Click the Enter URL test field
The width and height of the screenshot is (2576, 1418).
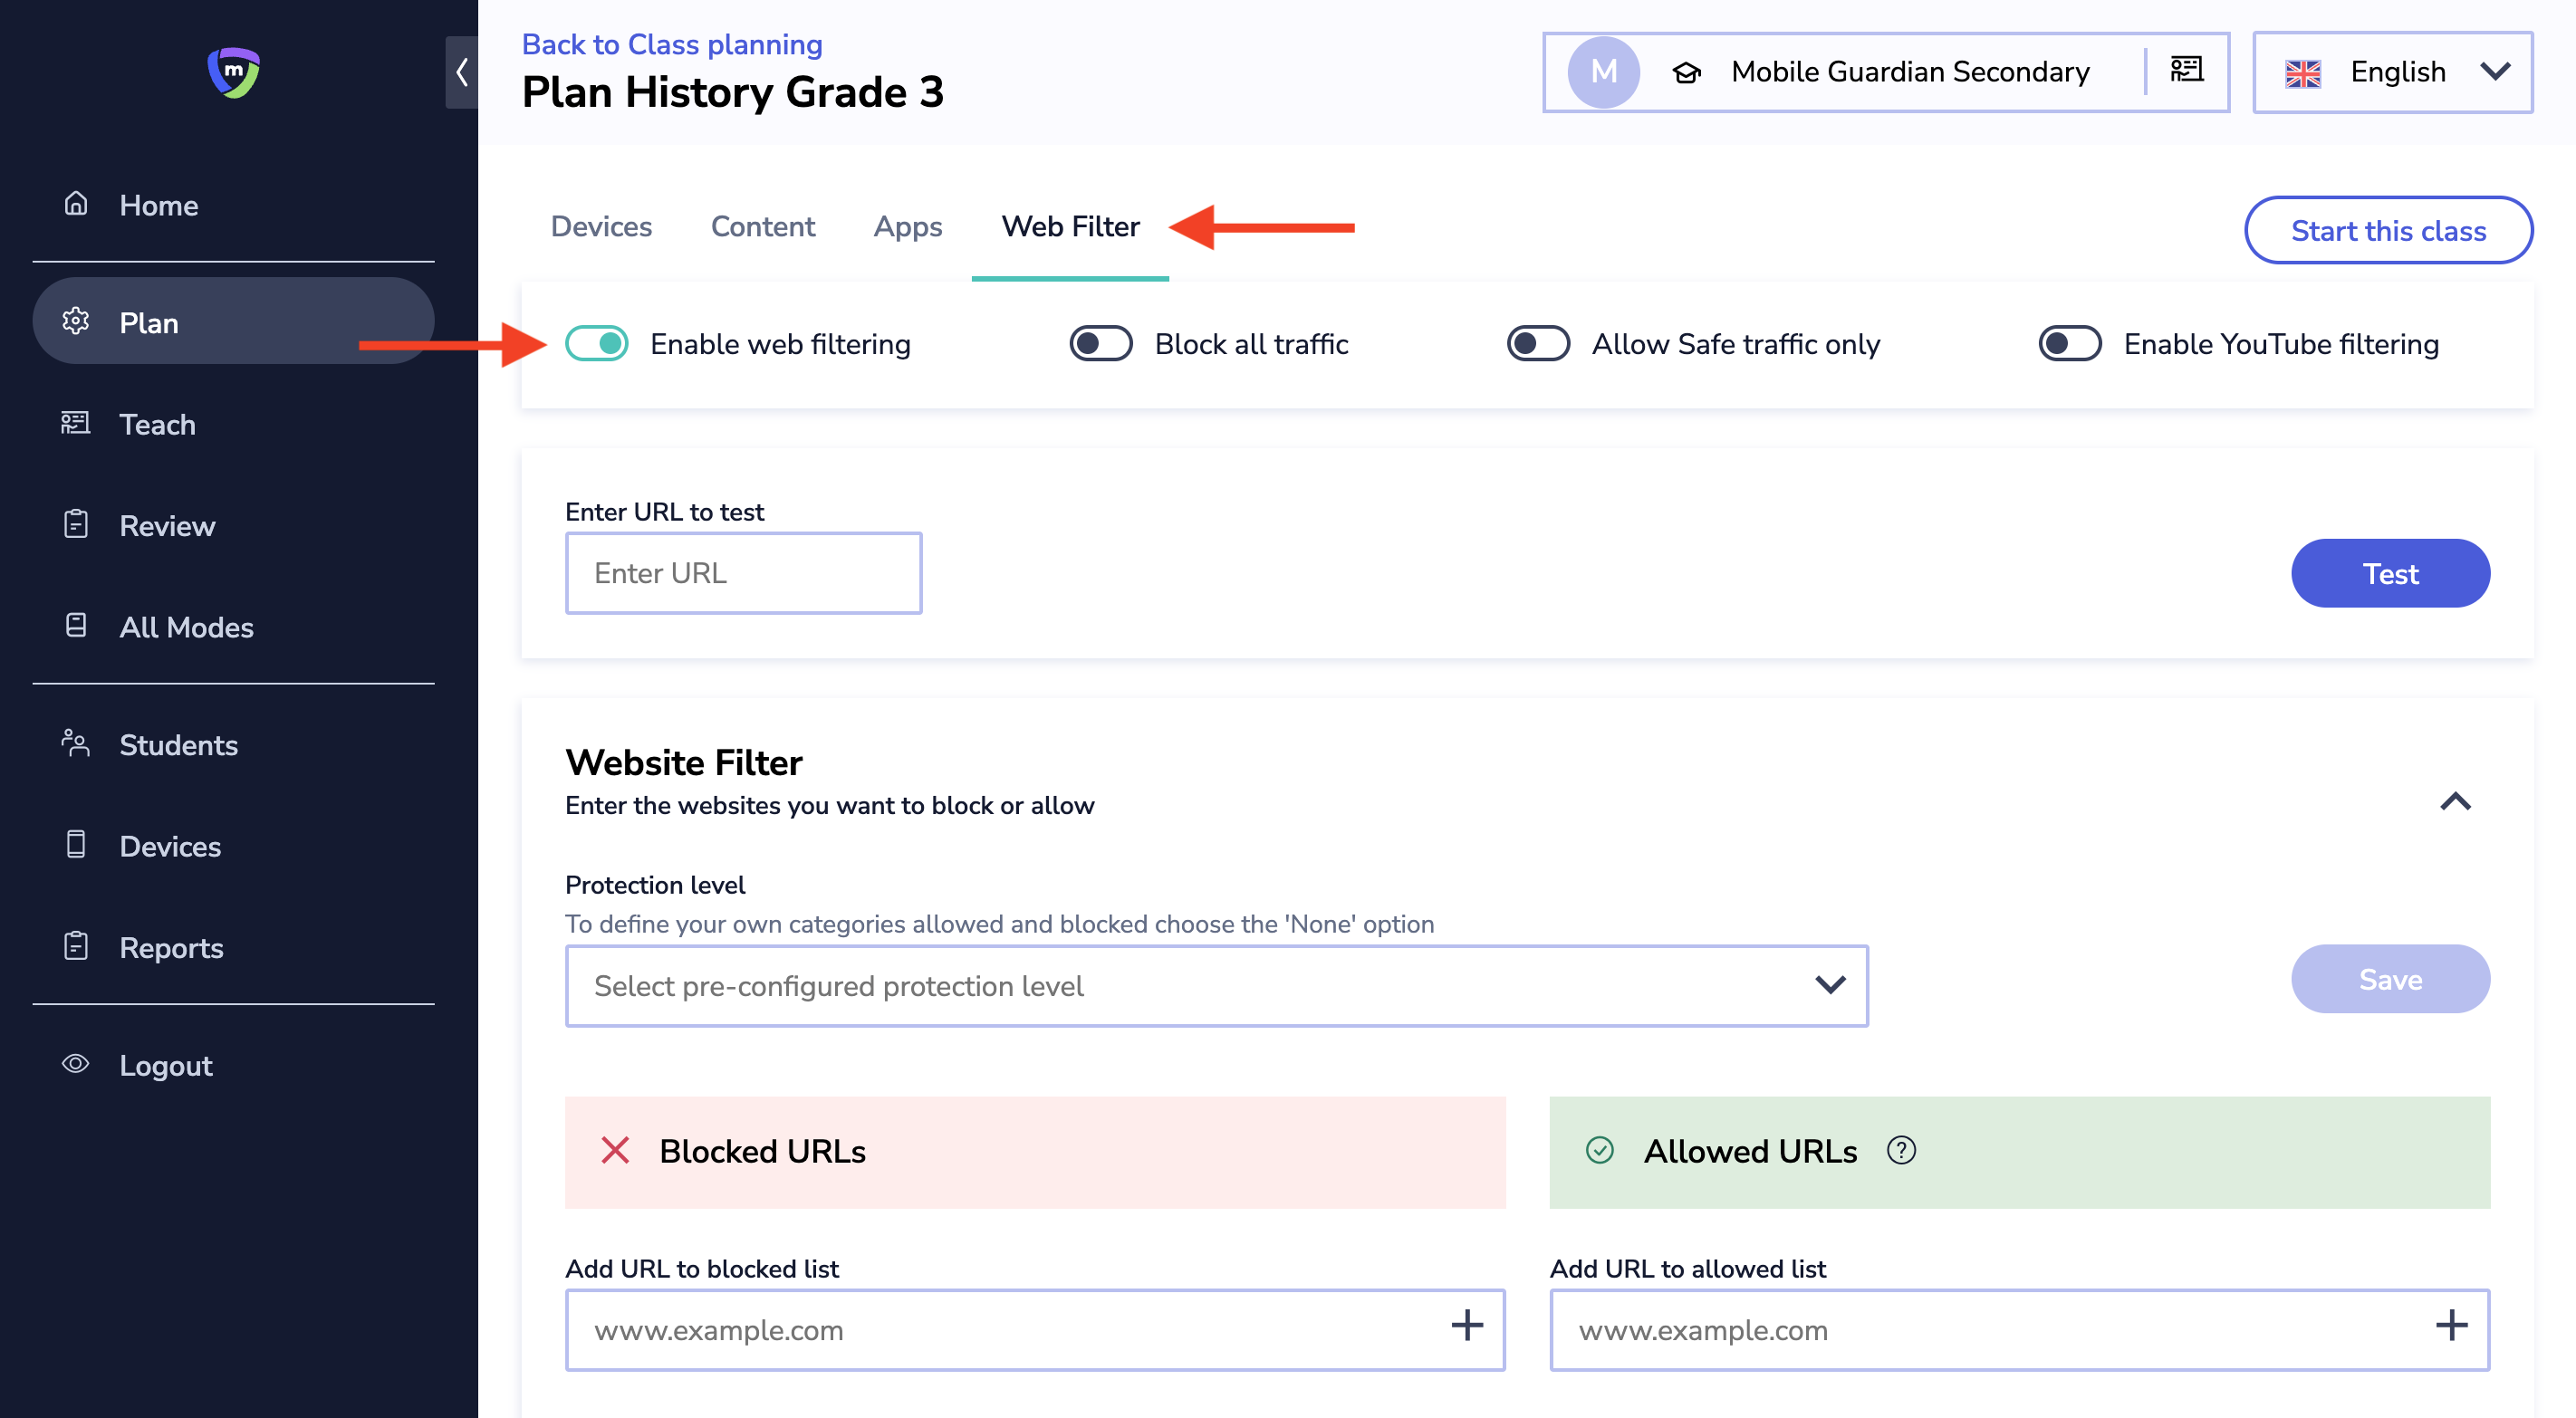pyautogui.click(x=743, y=573)
